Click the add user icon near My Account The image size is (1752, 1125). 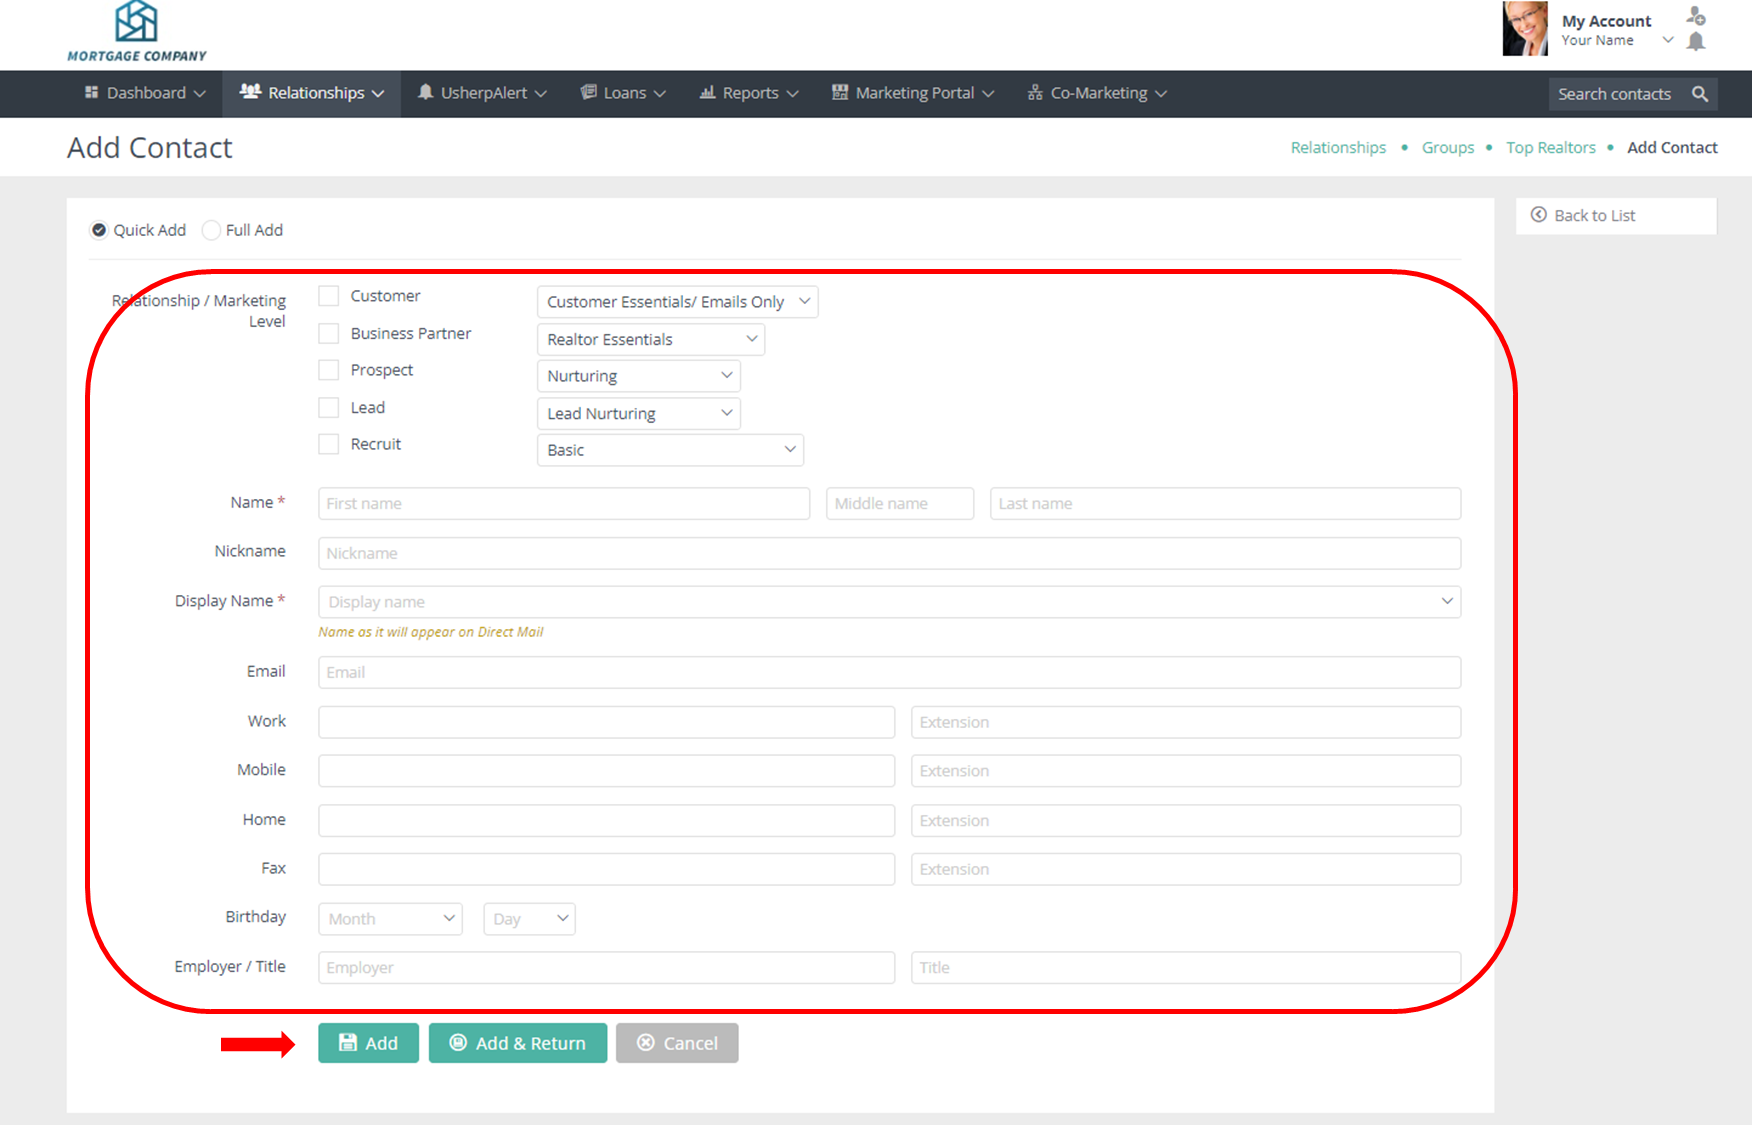(1696, 16)
